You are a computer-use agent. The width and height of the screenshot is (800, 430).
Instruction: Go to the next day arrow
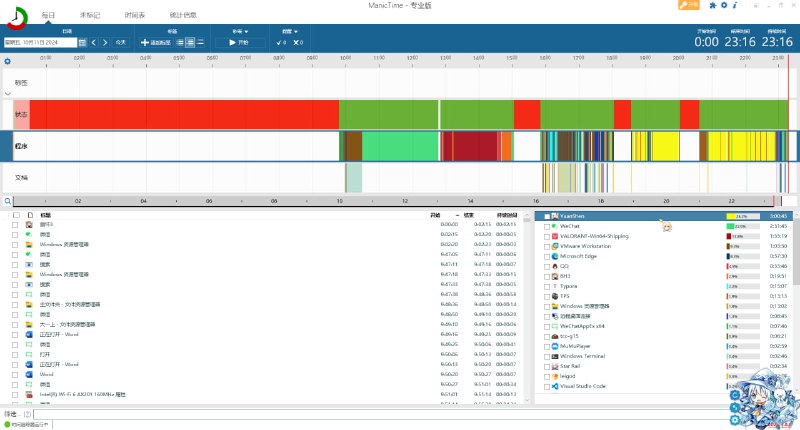105,42
